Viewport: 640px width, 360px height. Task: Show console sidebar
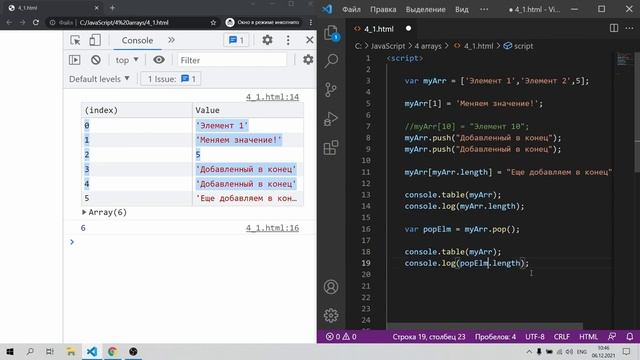(75, 60)
